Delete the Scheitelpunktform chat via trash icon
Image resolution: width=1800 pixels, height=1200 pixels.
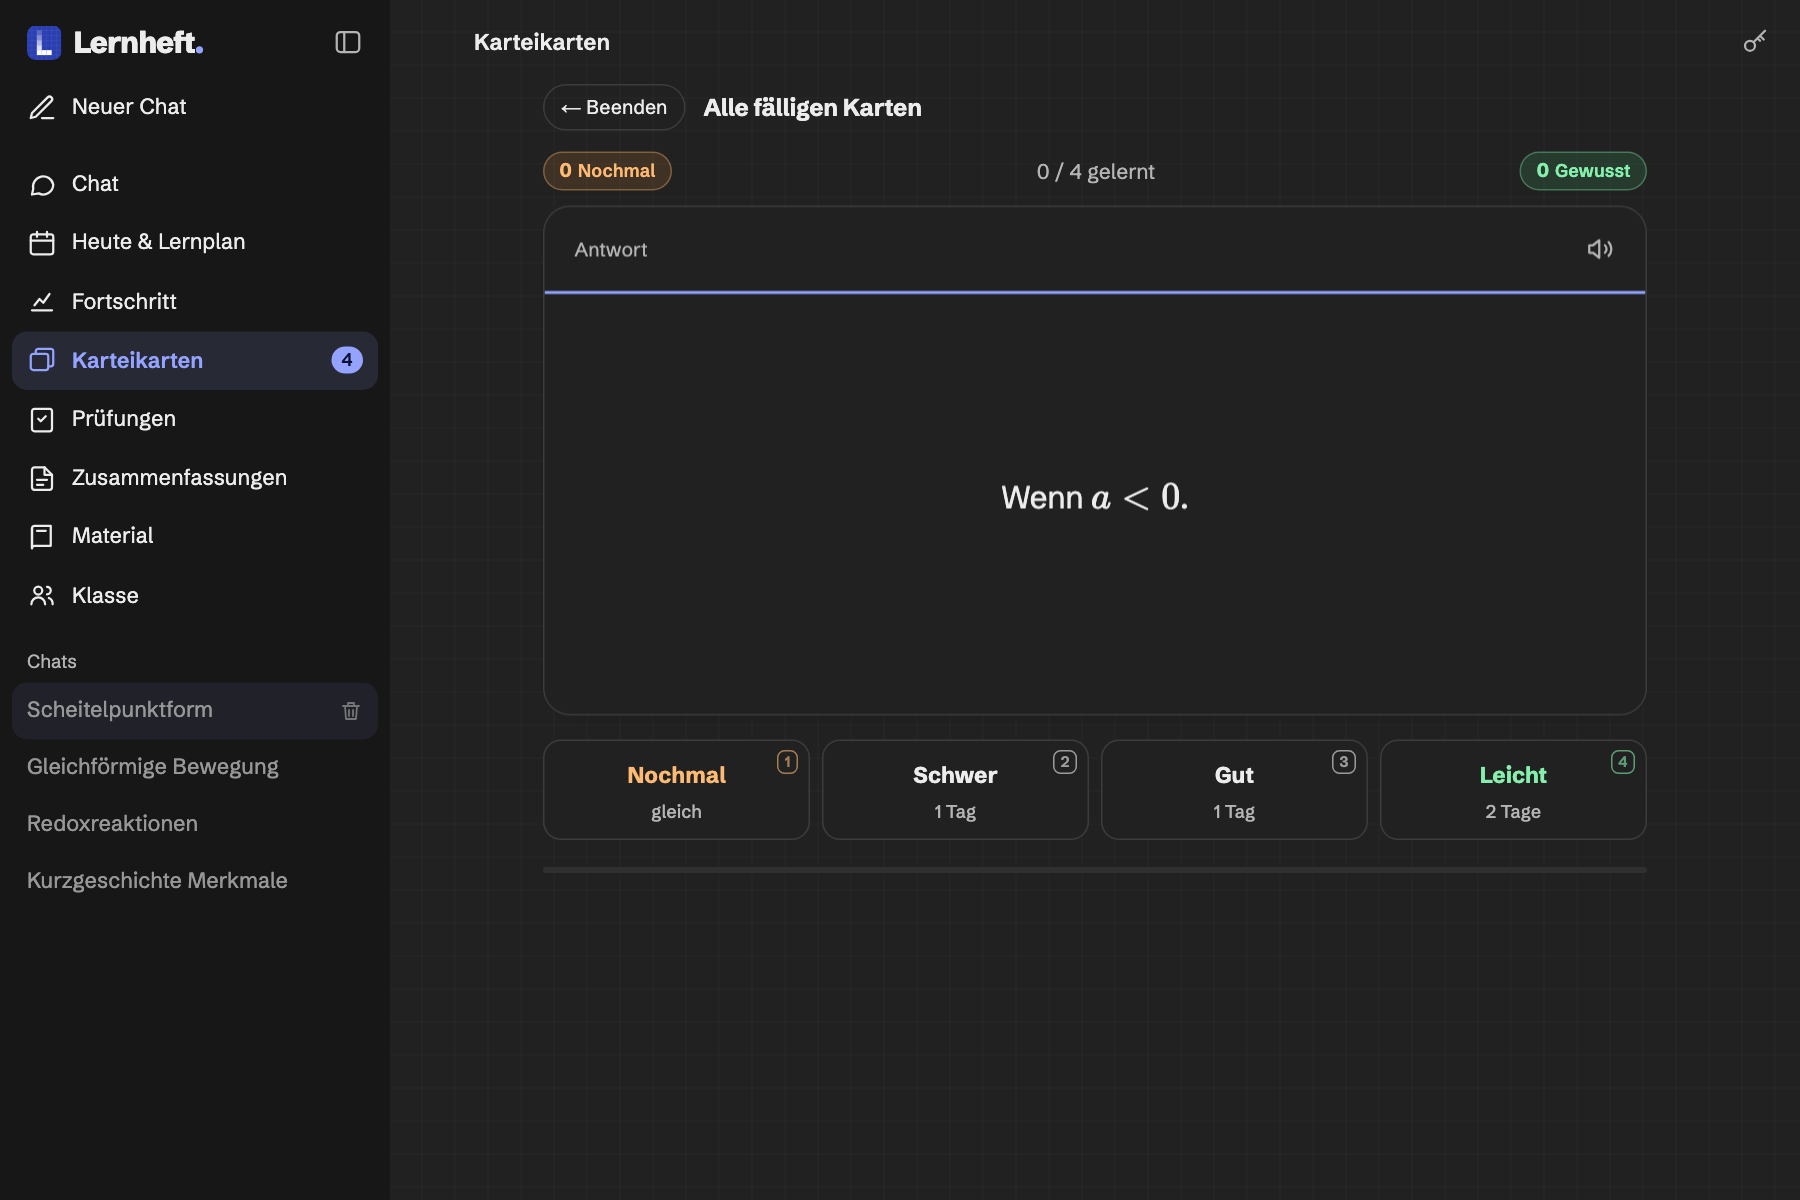351,711
